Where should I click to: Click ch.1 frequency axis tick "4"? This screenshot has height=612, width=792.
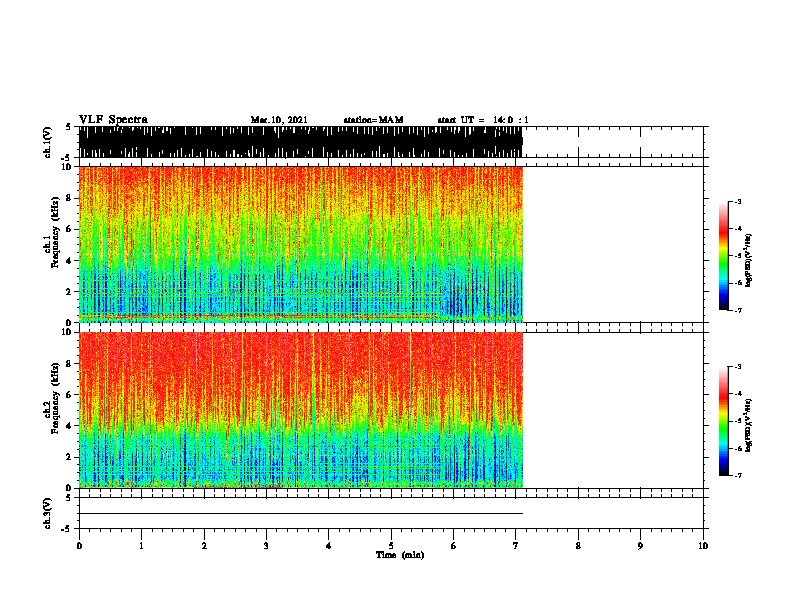tap(69, 261)
